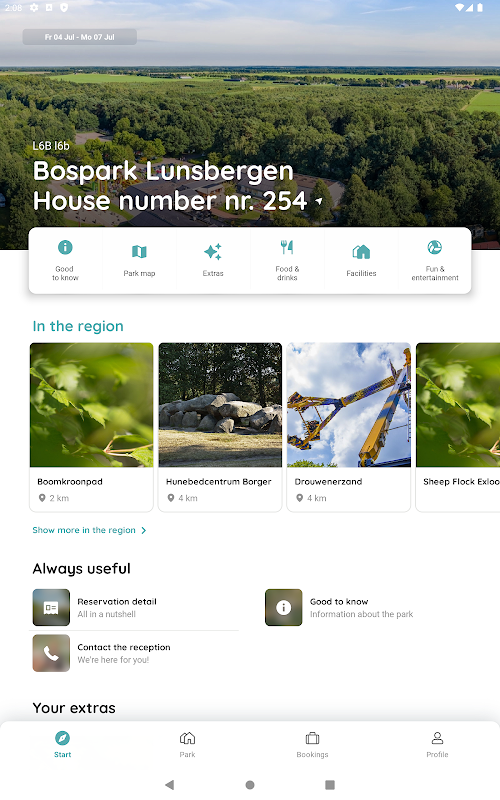Tap Good to know park information icon
This screenshot has height=800, width=500.
pyautogui.click(x=284, y=607)
